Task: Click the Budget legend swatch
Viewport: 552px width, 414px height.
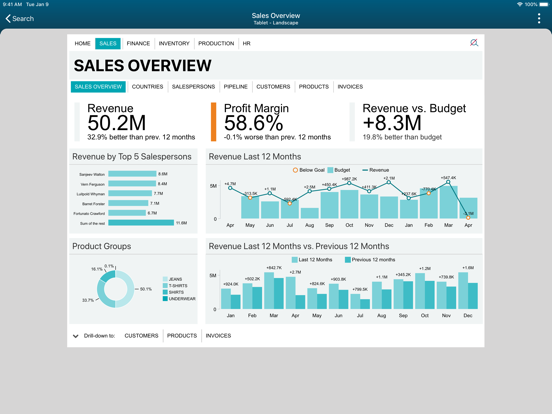Action: [330, 170]
